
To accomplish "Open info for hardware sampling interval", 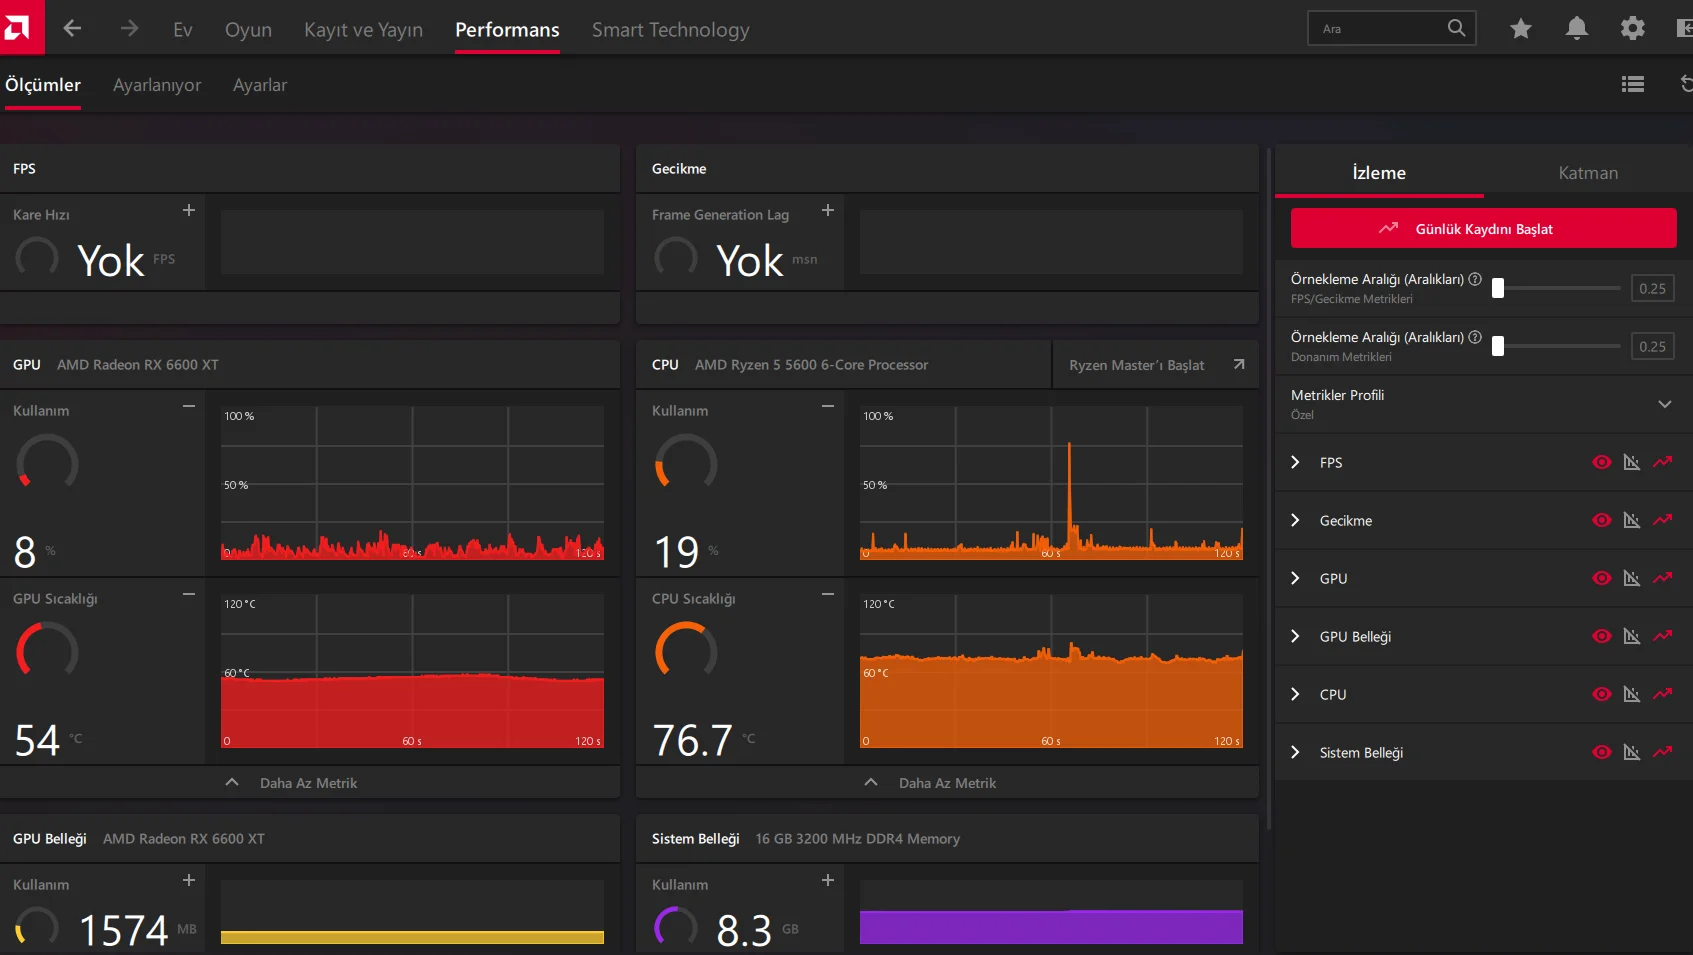I will point(1475,337).
